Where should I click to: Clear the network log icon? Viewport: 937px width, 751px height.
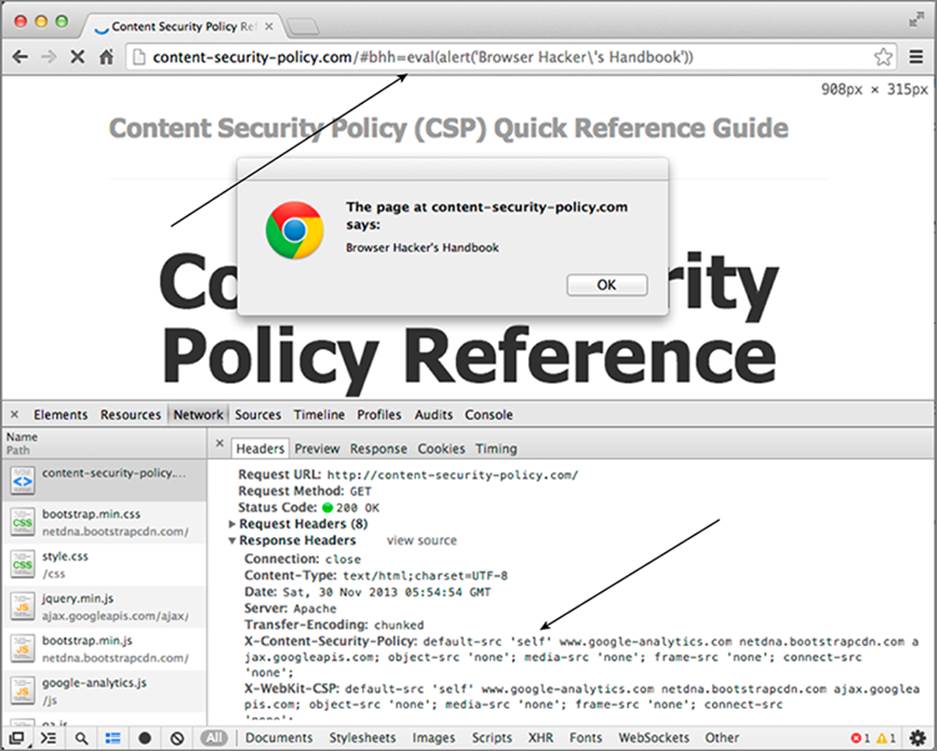[177, 738]
